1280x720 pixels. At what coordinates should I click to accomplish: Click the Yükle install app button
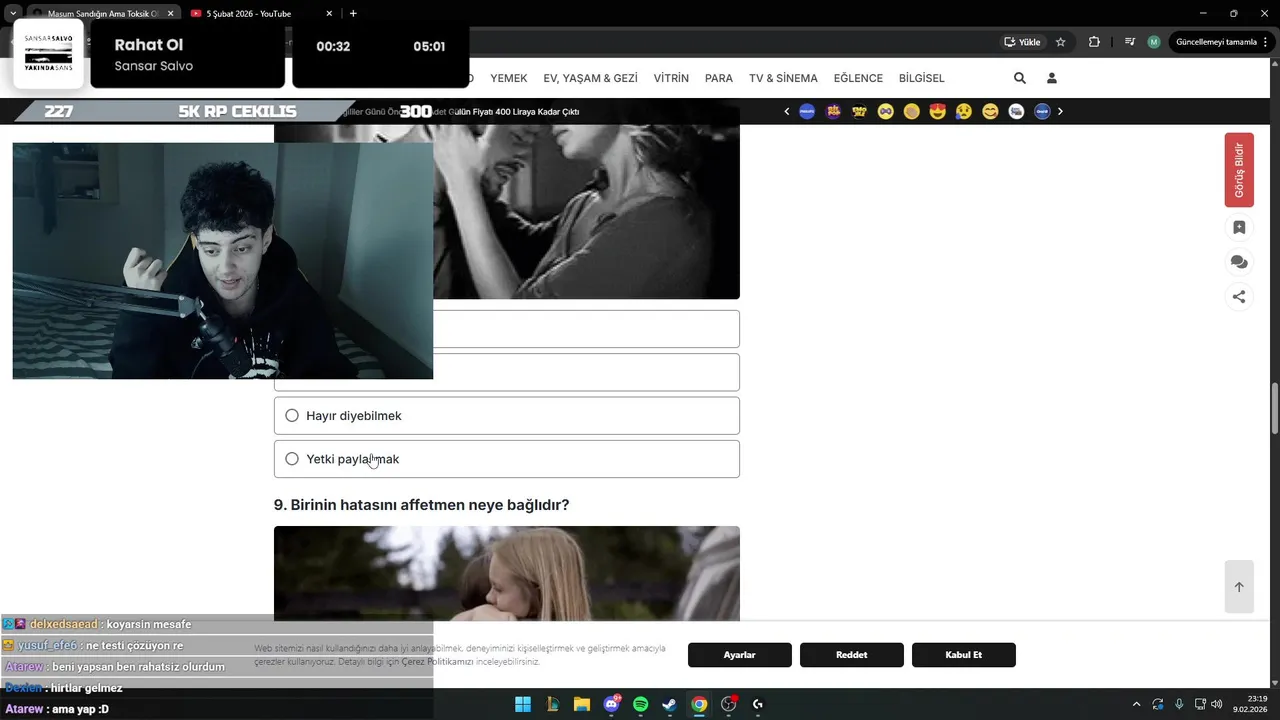click(x=1022, y=42)
